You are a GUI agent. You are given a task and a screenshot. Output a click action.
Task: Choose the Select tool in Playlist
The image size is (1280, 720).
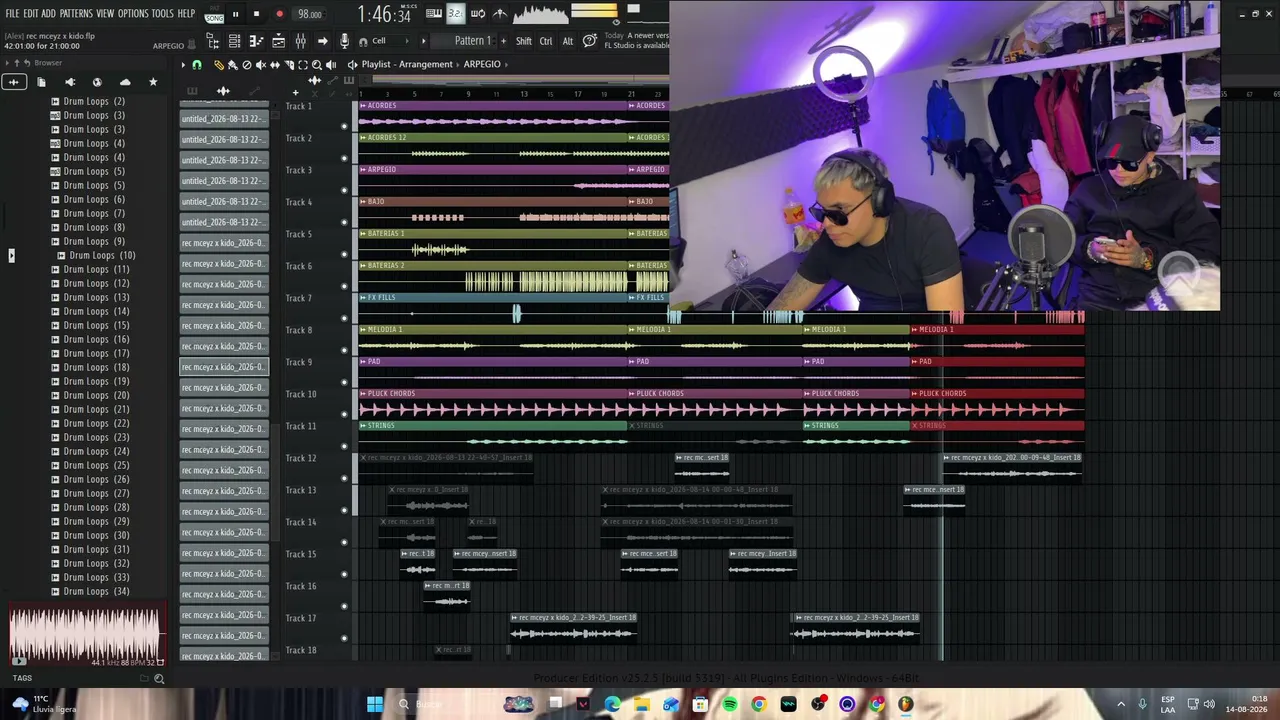tap(303, 65)
